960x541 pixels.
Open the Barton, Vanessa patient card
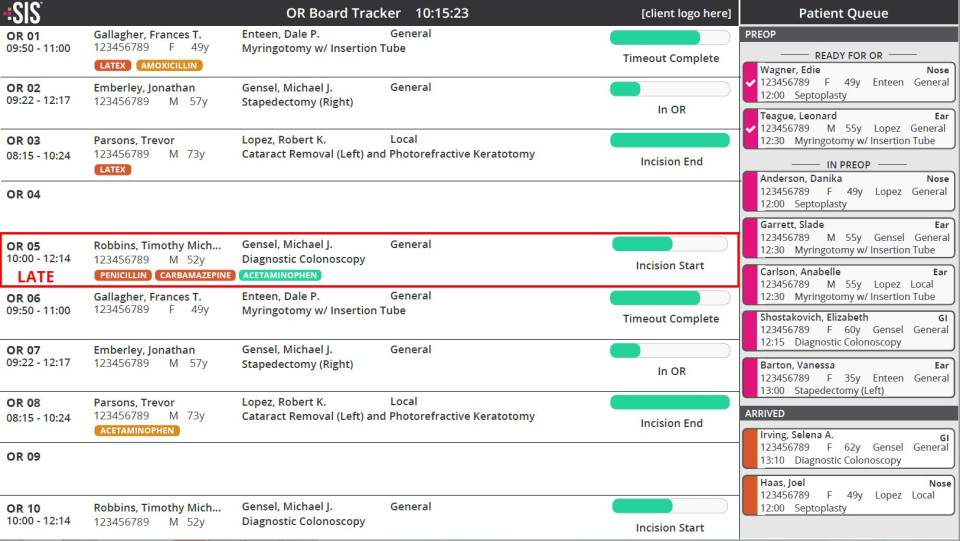click(x=849, y=378)
